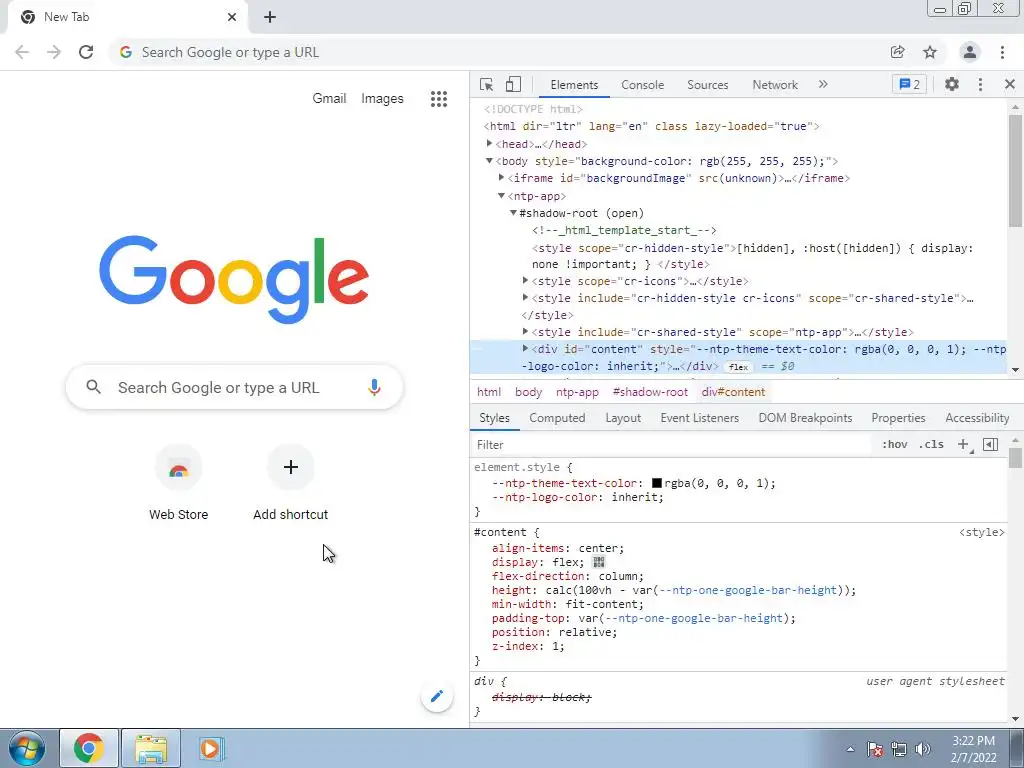The height and width of the screenshot is (768, 1024).
Task: Select ntp-app in the breadcrumb bar
Action: 577,392
